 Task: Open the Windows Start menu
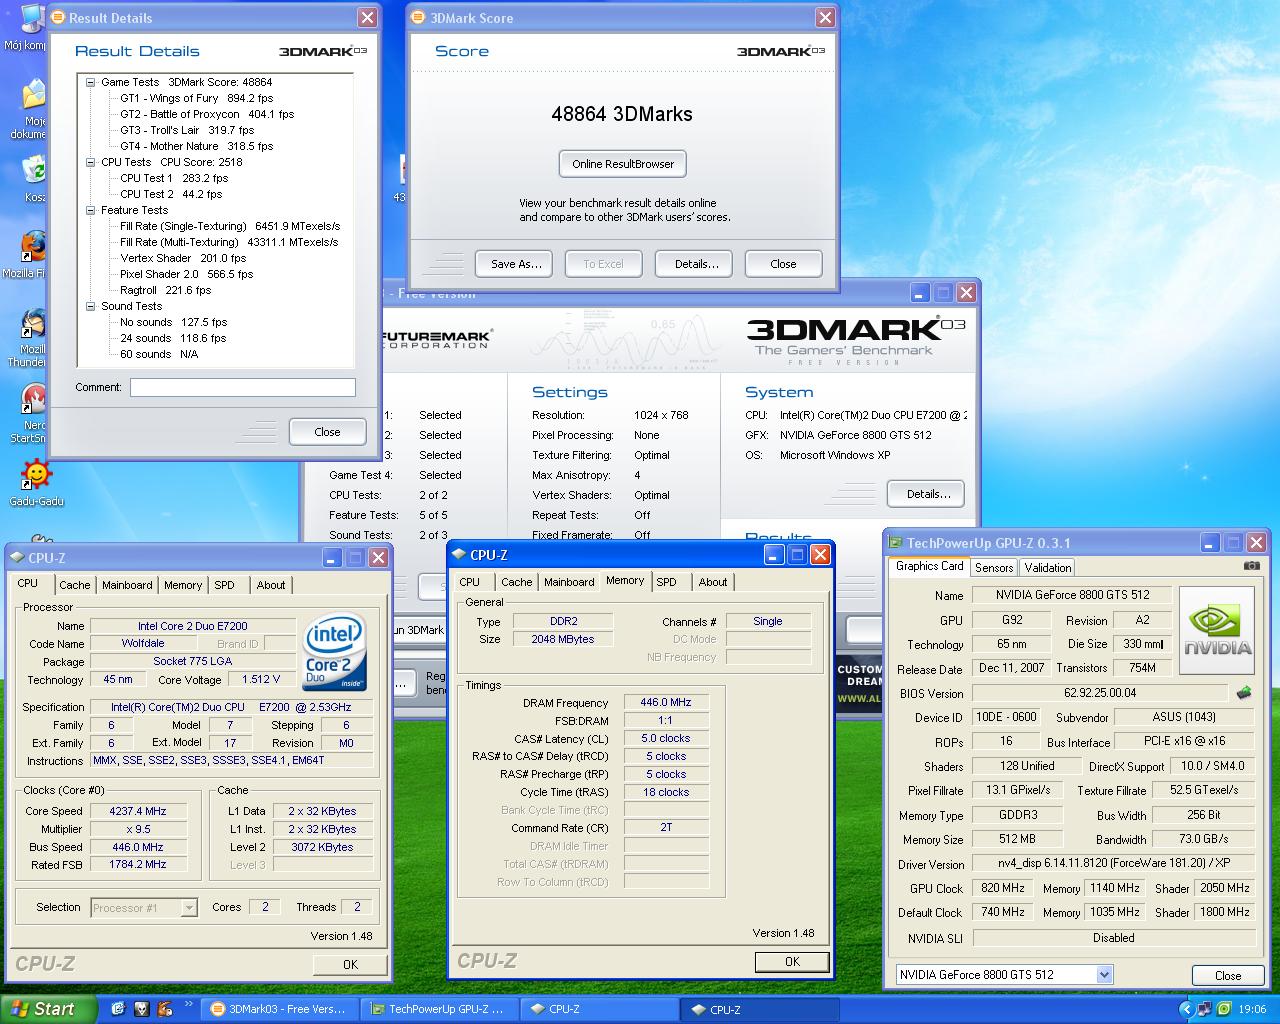click(48, 1009)
